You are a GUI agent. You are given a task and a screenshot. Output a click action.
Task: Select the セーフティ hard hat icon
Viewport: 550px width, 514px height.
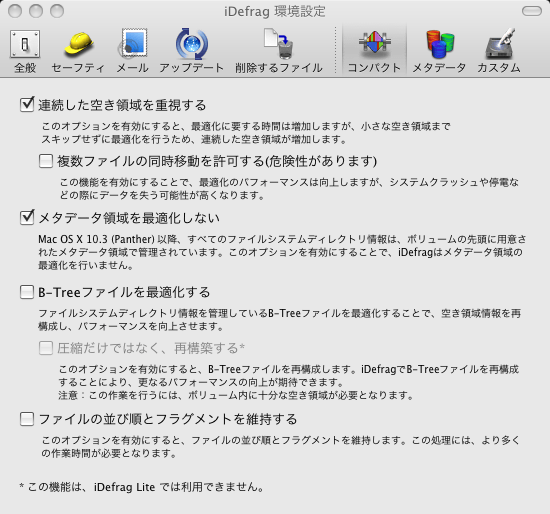[78, 44]
